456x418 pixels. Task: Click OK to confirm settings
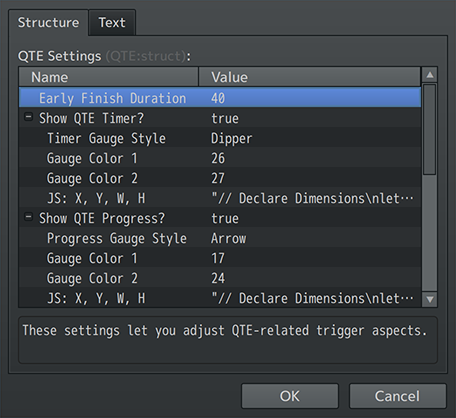point(290,396)
